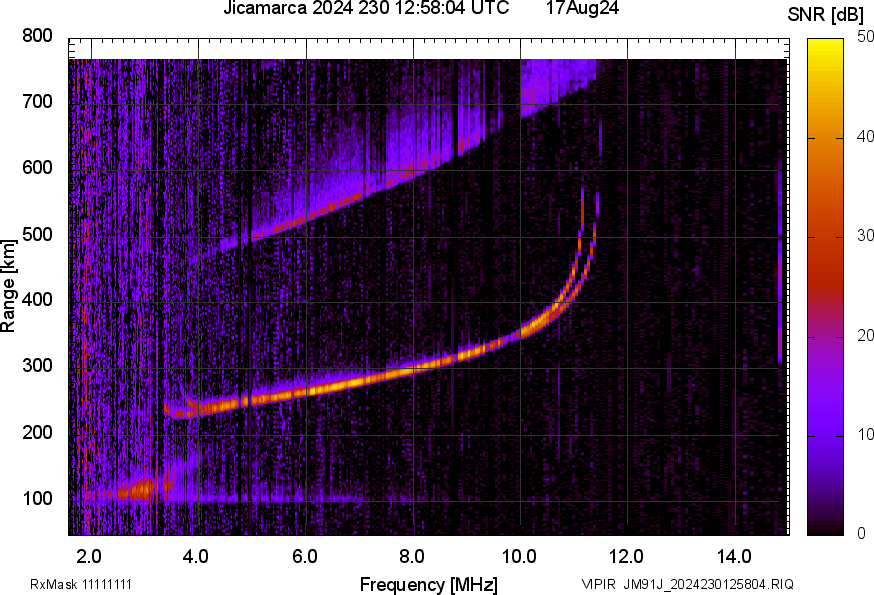The image size is (874, 595).
Task: Click the bright F-layer trace near 6 MHz
Action: point(305,392)
